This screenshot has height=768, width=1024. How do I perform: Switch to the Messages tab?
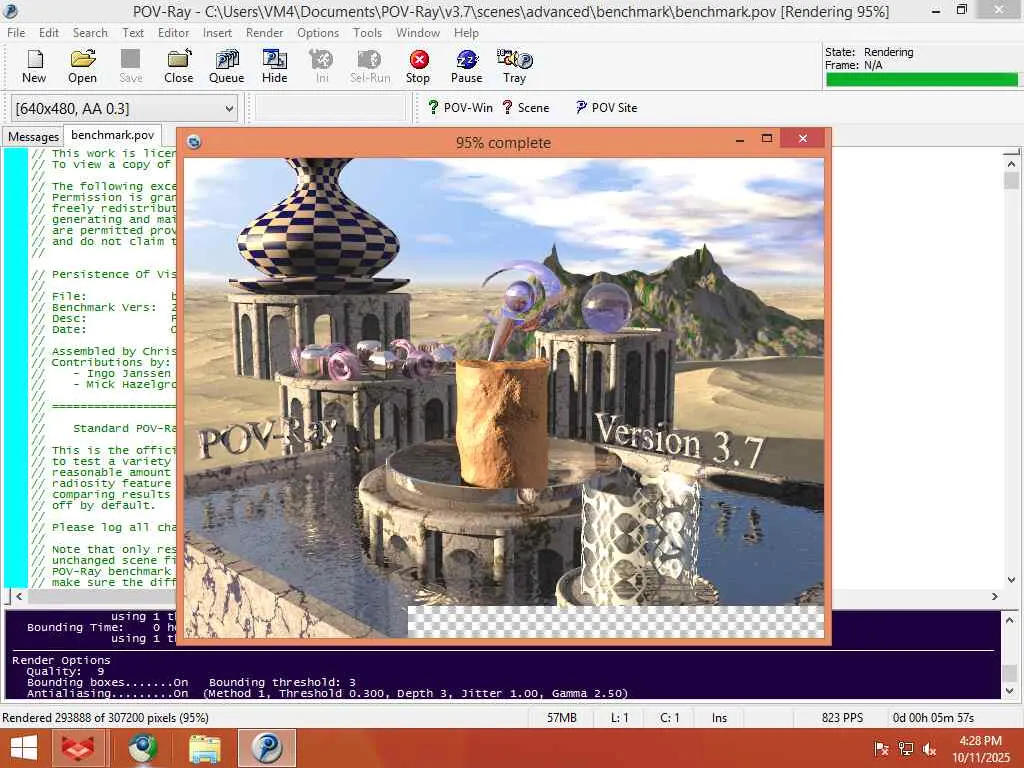coord(33,136)
